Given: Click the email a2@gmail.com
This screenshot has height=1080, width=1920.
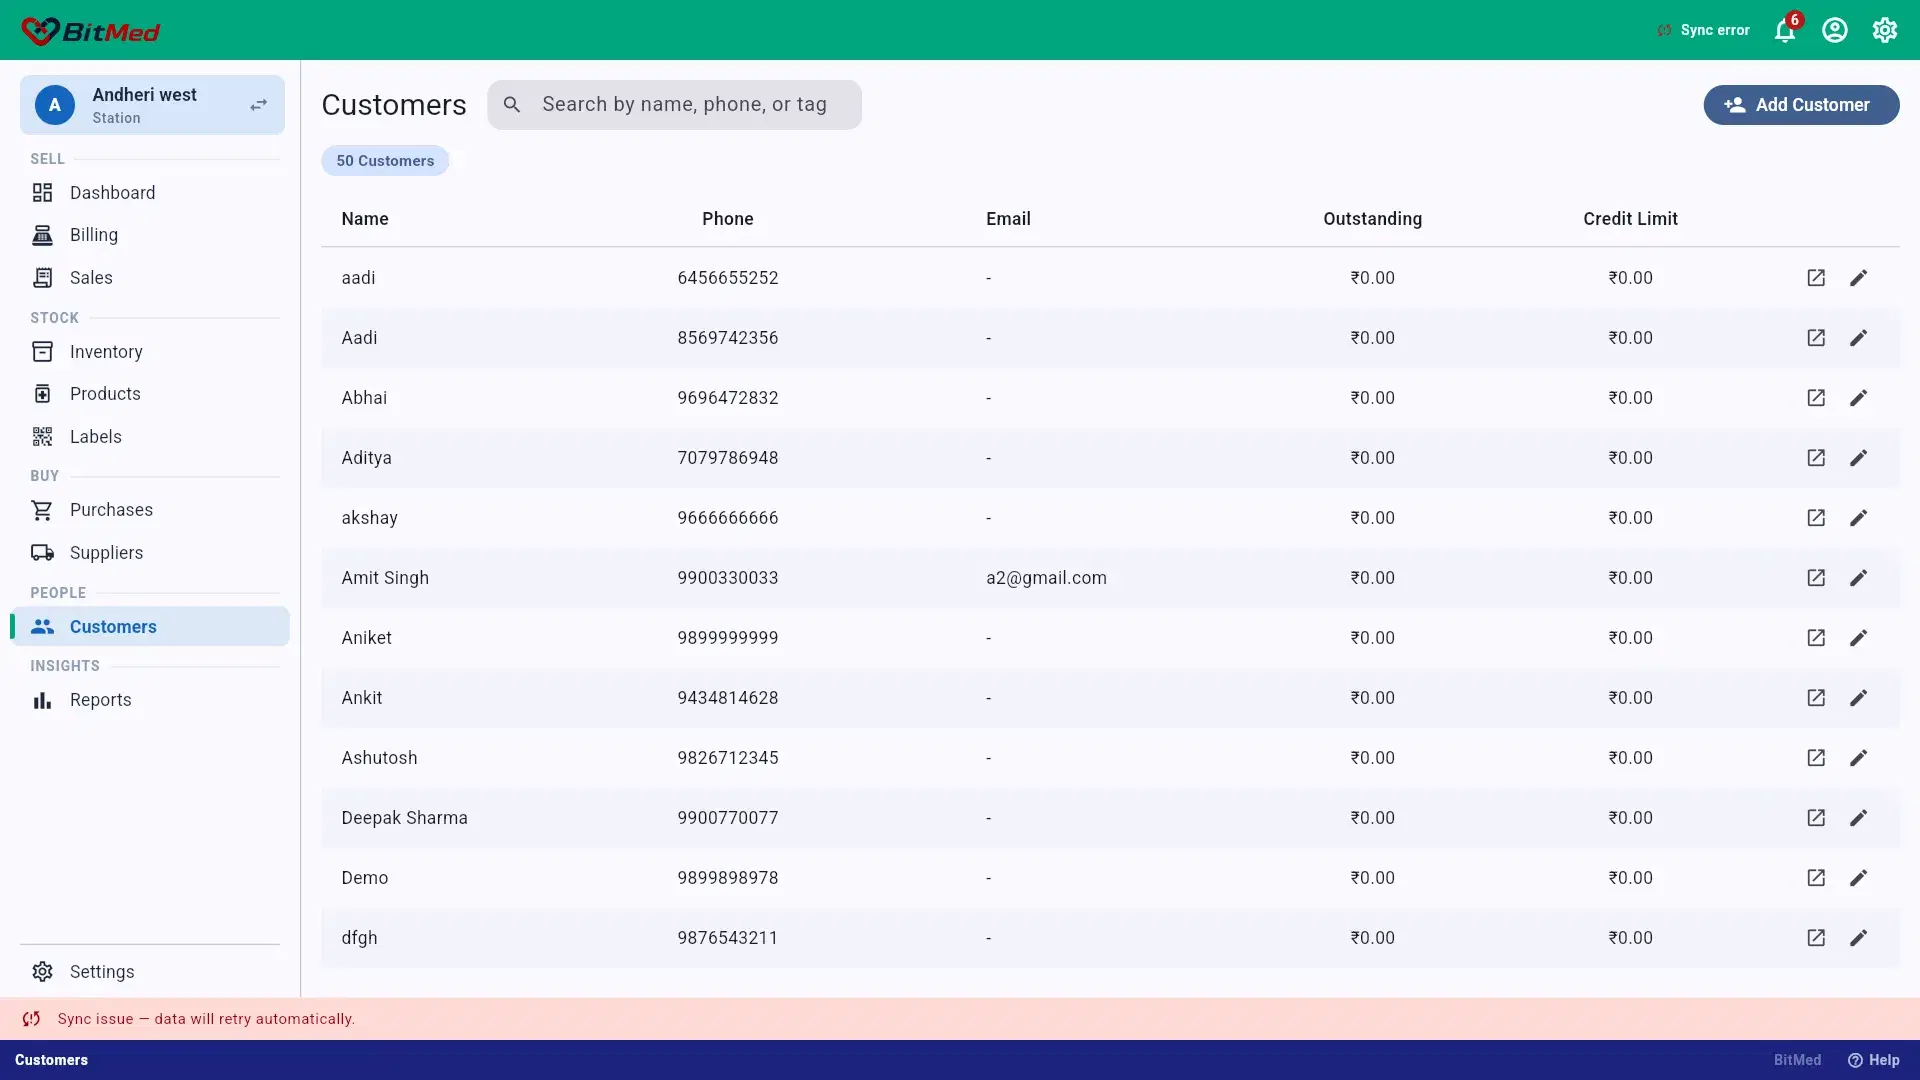Looking at the screenshot, I should pyautogui.click(x=1046, y=578).
